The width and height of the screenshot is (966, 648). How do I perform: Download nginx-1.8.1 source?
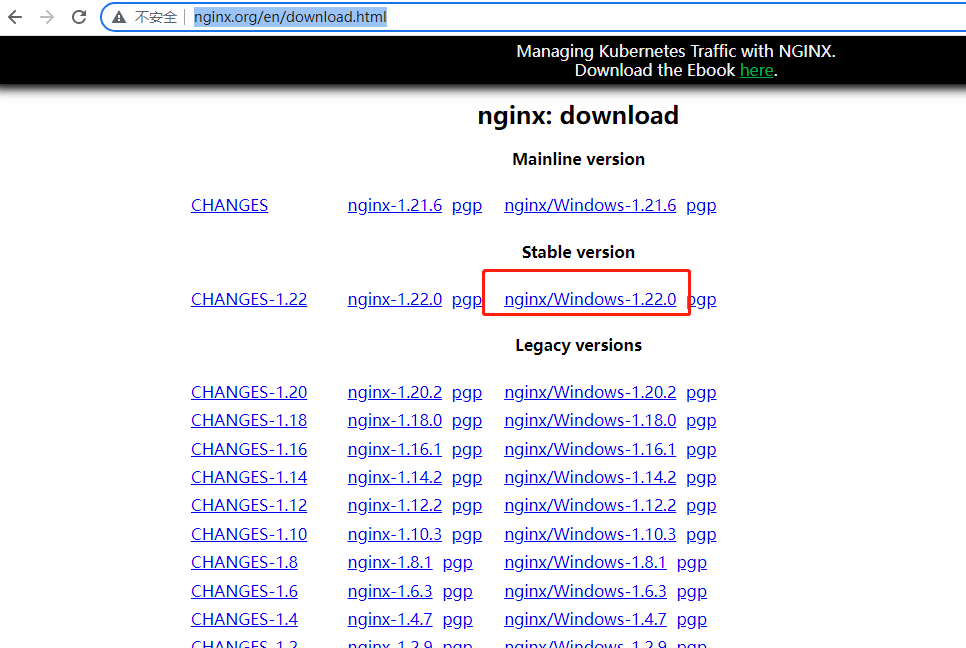[390, 562]
